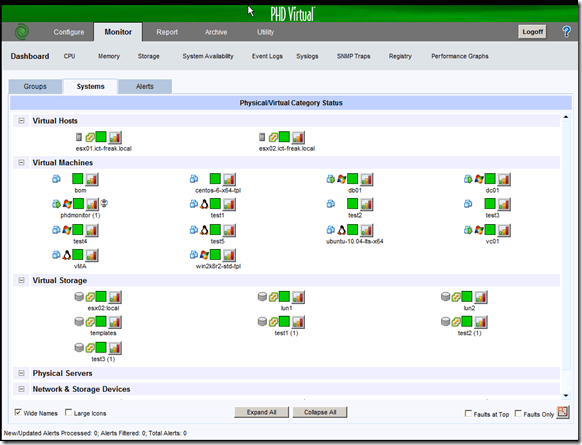Click the scrollbar up arrow in status panel
The width and height of the screenshot is (582, 445).
click(566, 117)
